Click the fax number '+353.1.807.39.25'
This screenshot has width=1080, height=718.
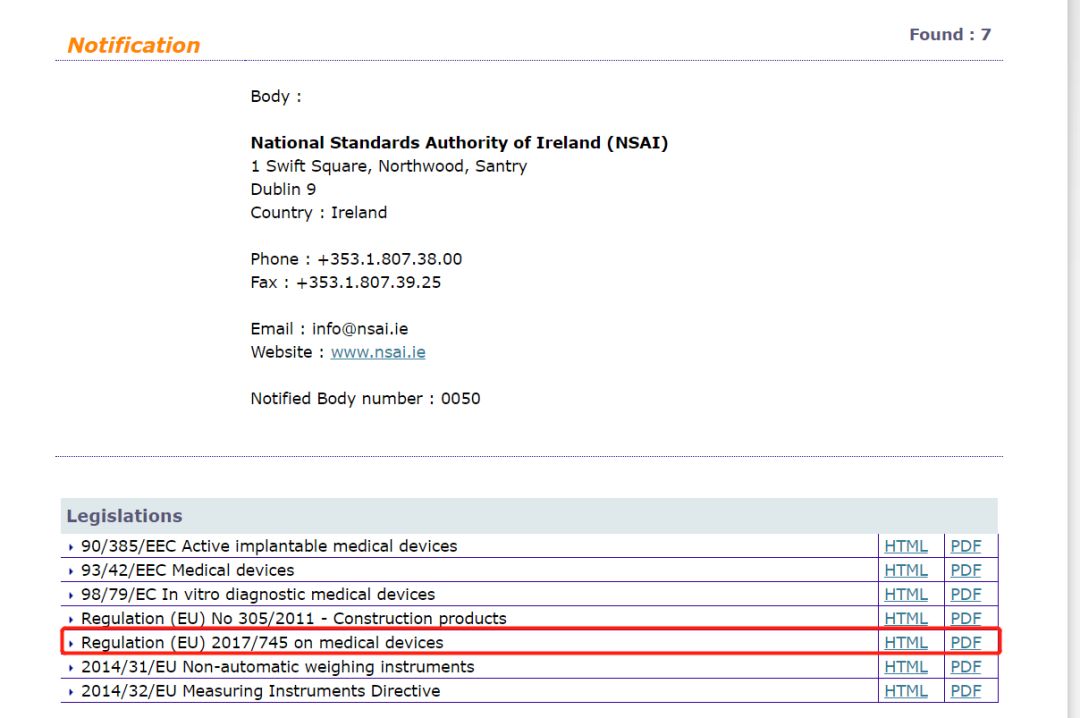tap(368, 283)
